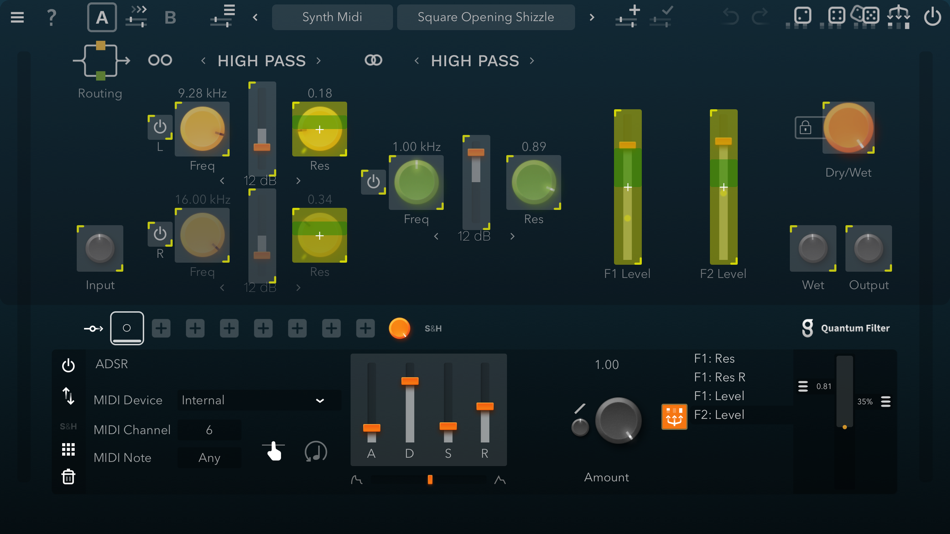This screenshot has height=534, width=950.
Task: Open the Routing diagram
Action: click(x=101, y=61)
